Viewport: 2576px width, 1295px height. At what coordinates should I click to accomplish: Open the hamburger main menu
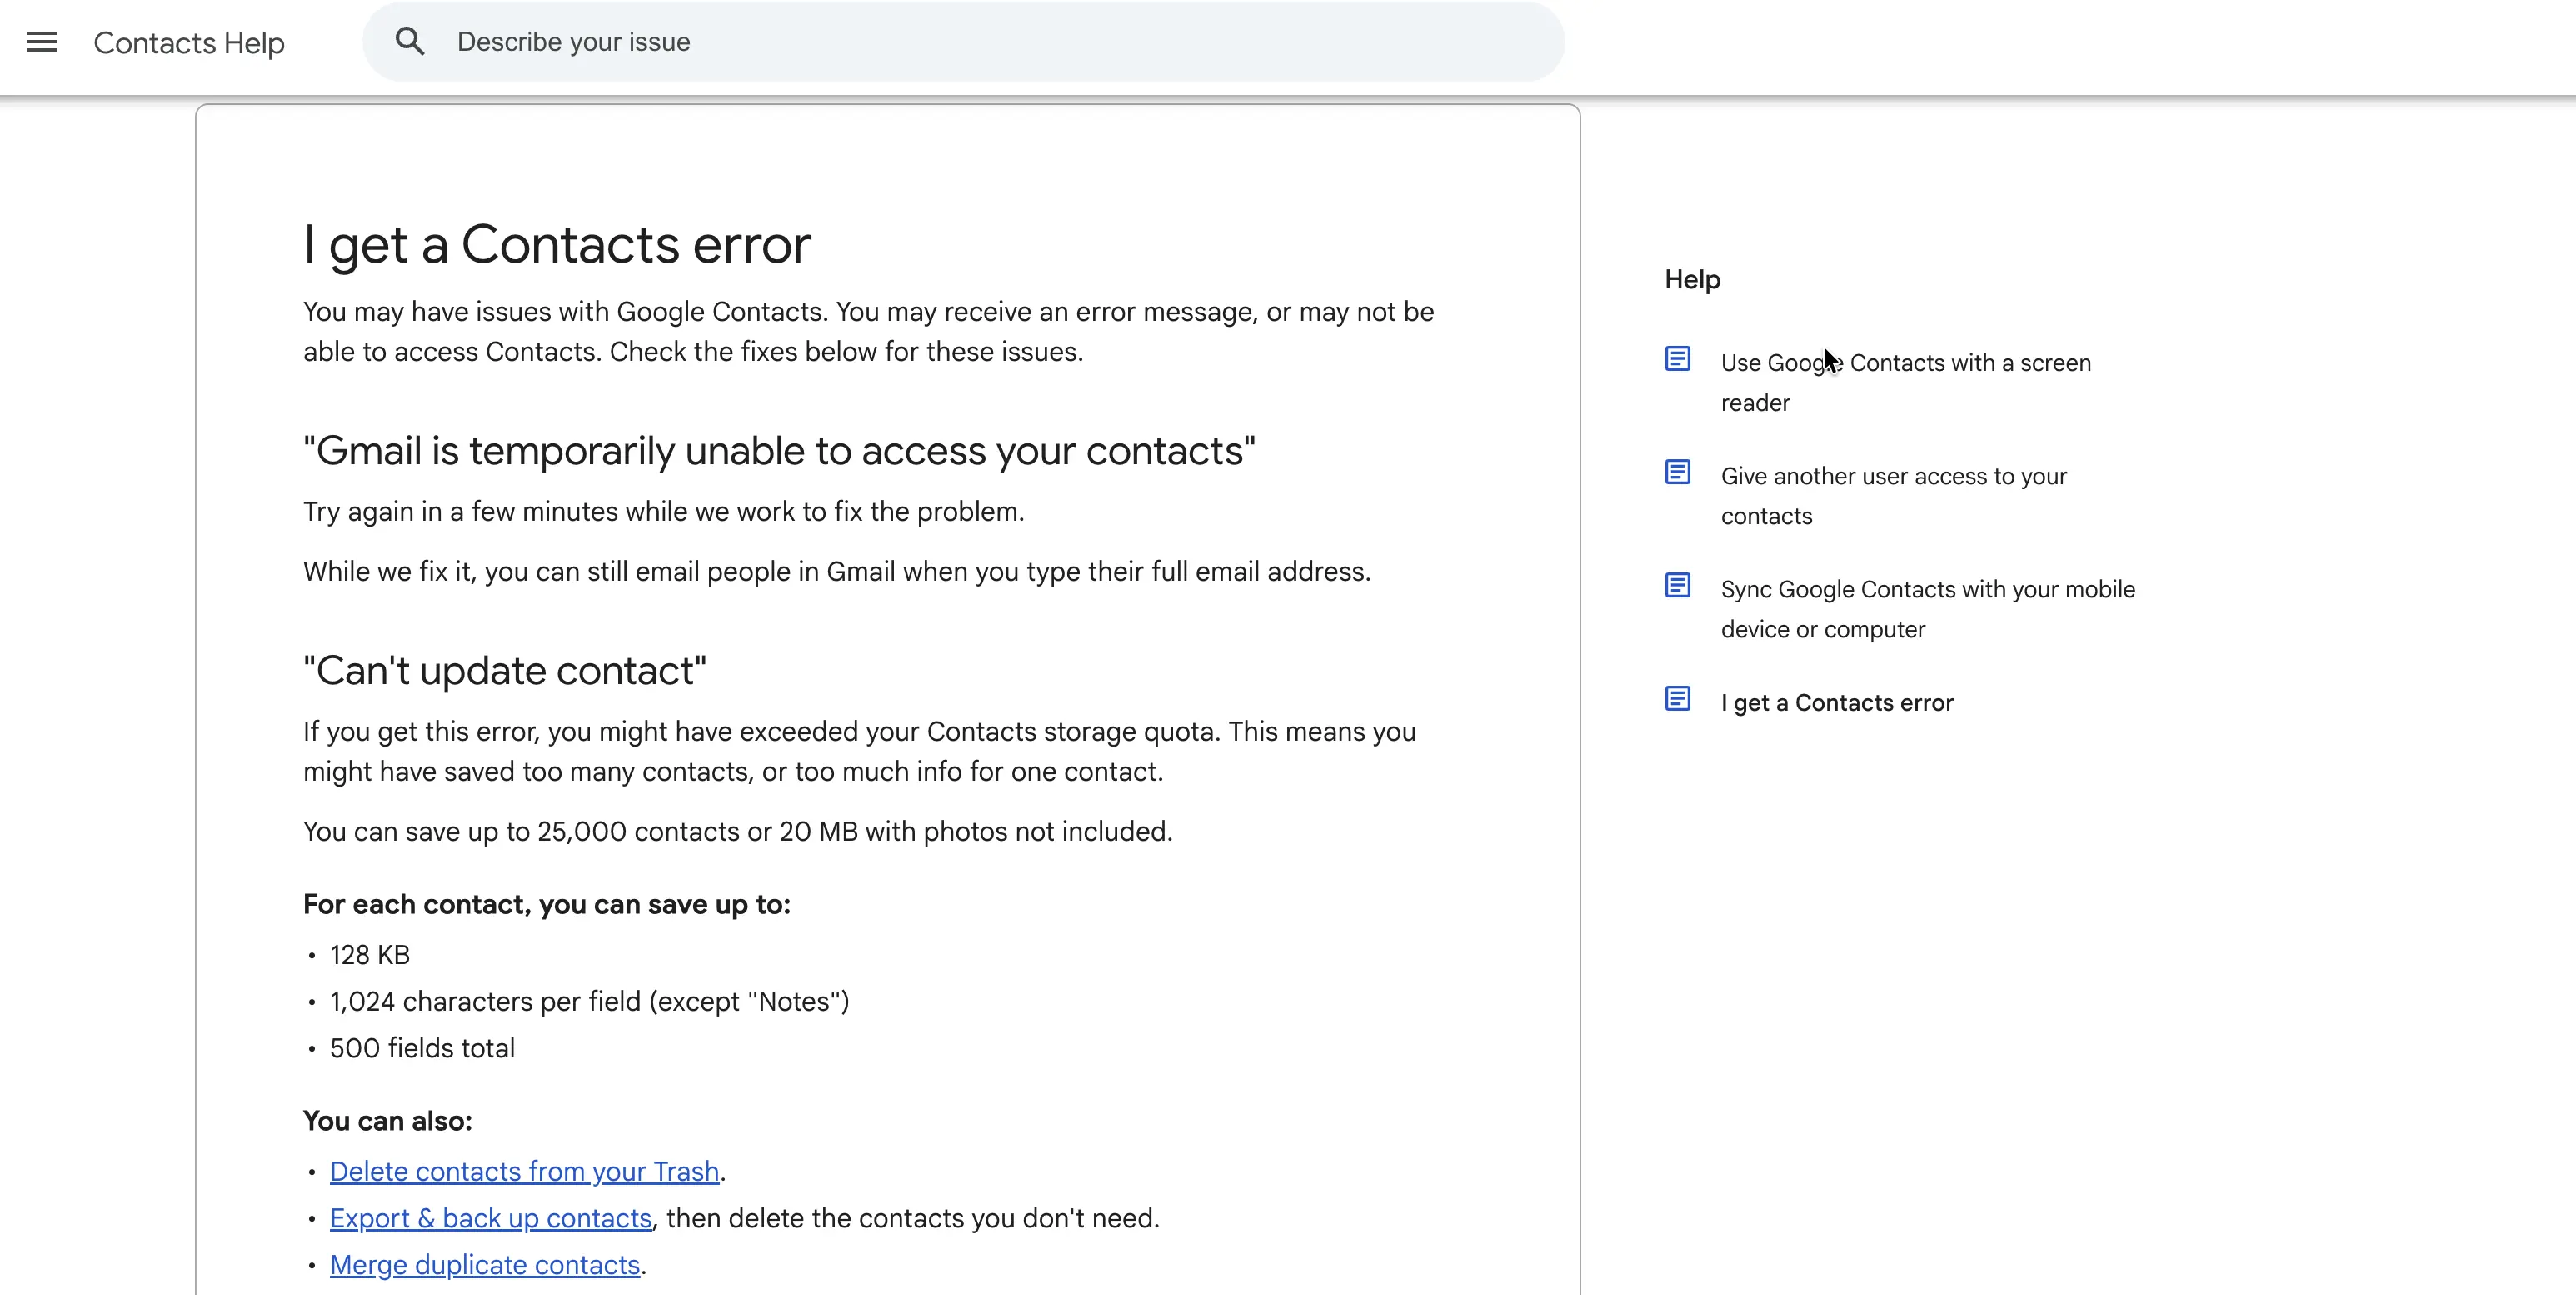(x=41, y=42)
